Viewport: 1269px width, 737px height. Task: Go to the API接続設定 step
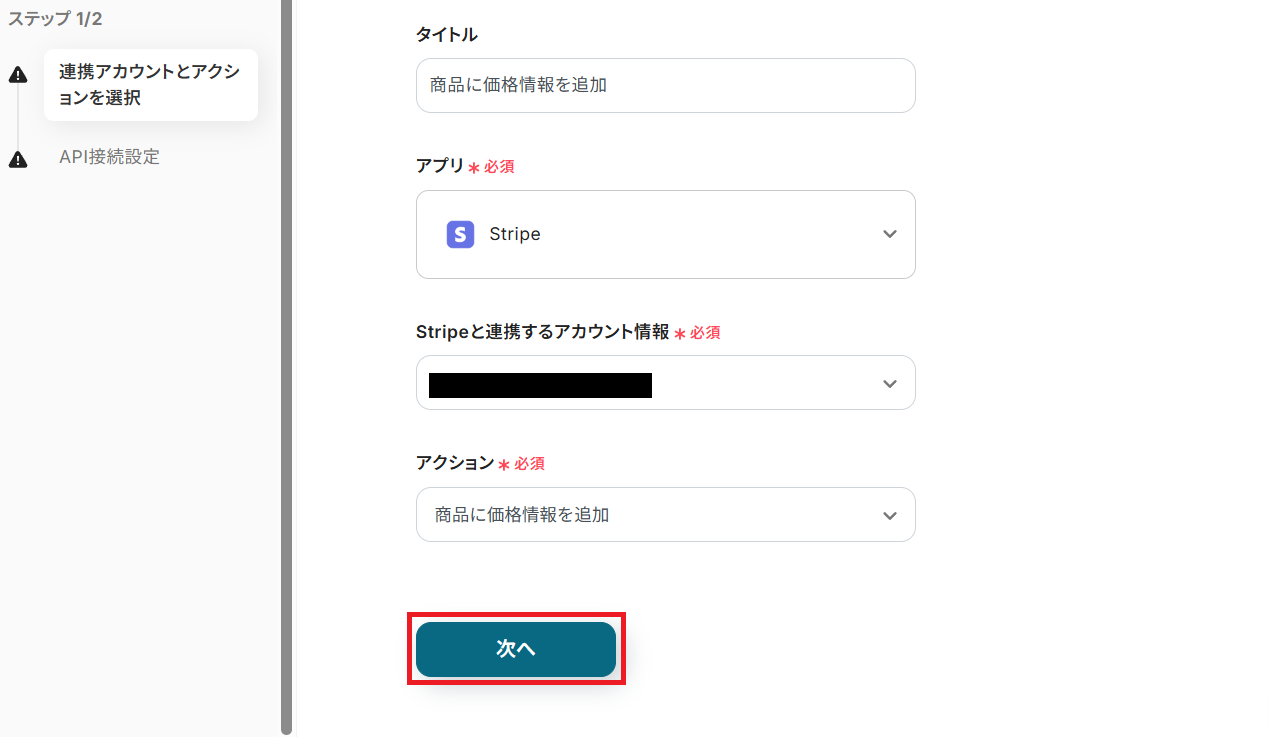[x=109, y=157]
